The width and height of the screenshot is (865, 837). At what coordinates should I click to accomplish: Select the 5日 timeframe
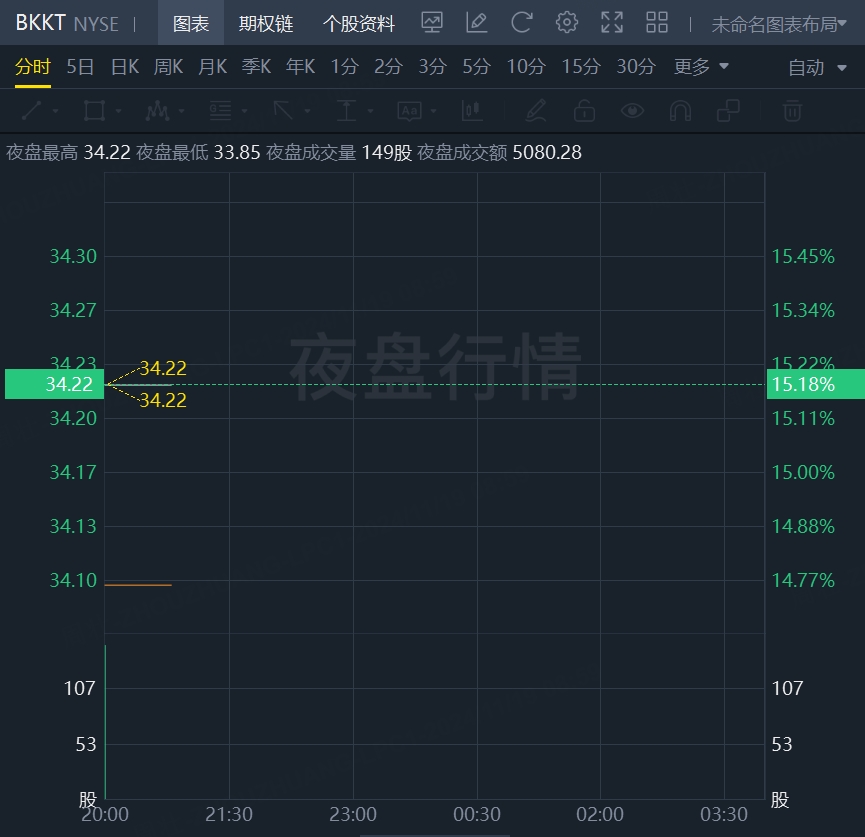click(80, 67)
